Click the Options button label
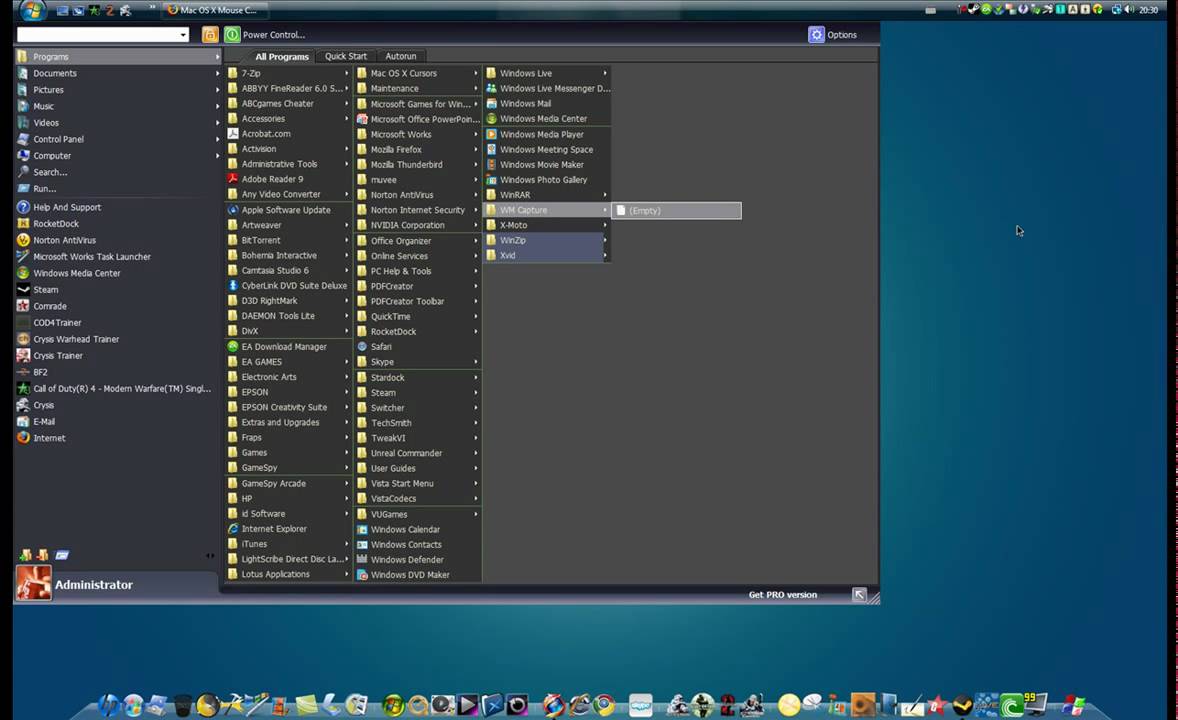Viewport: 1178px width, 720px height. coord(841,35)
